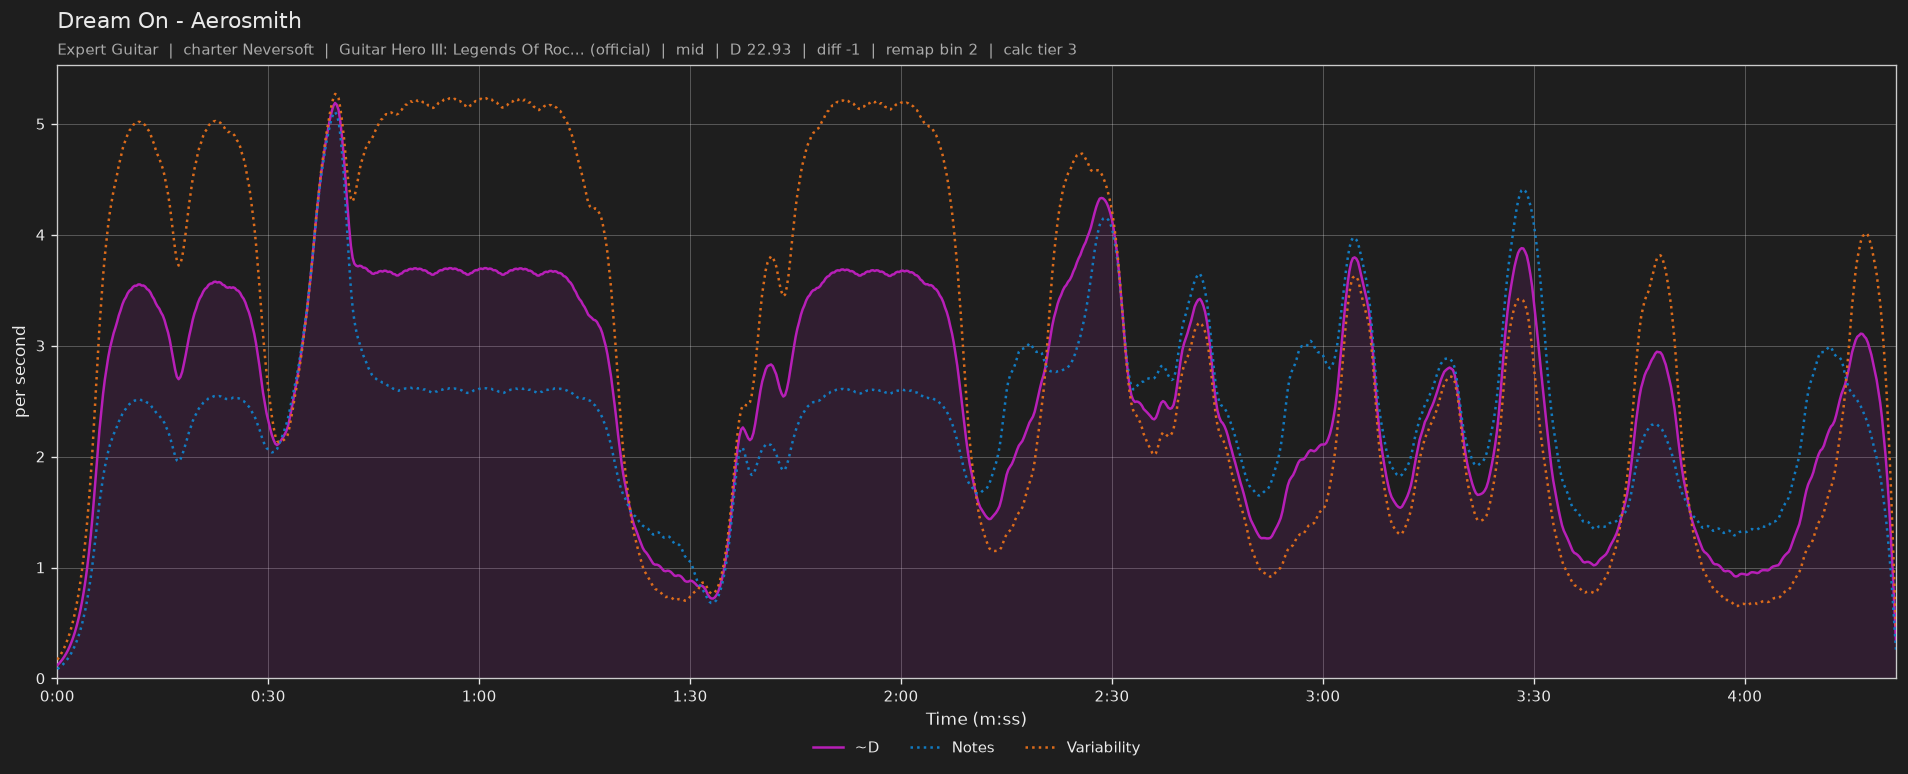Screen dimensions: 1908x774
Task: Click the y-axis tick label '1'
Action: tap(41, 569)
